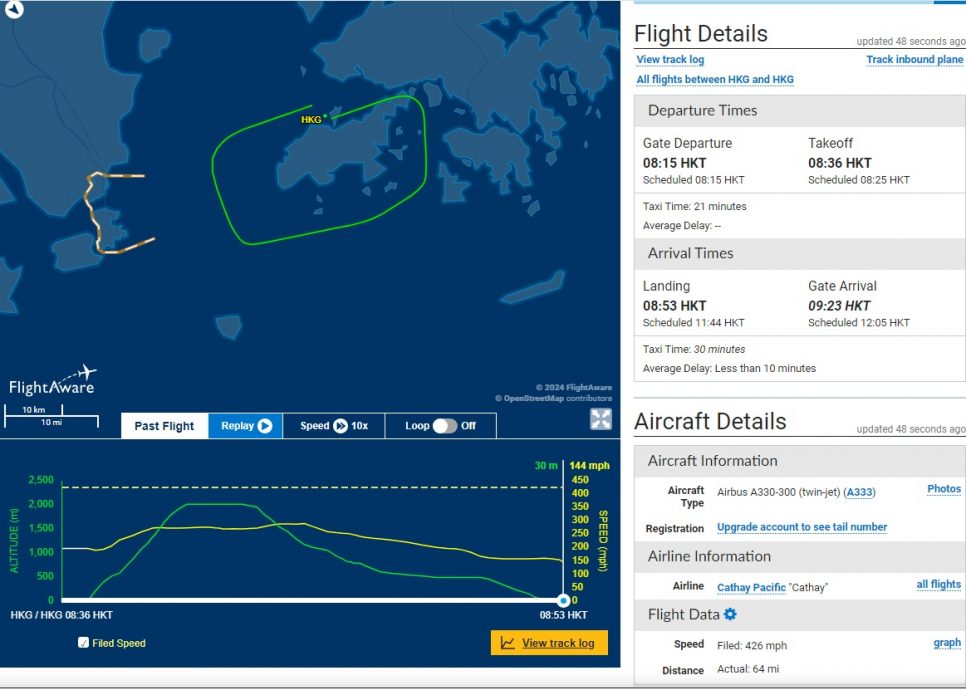Click the HKG airport marker on map
Viewport: 966px width, 690px height.
pos(325,116)
